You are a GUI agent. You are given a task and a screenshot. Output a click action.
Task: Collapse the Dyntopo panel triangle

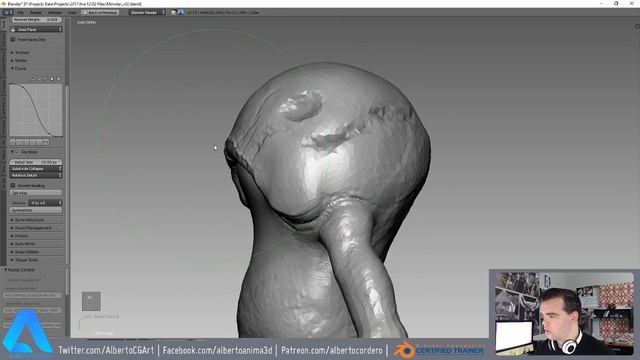[12, 152]
